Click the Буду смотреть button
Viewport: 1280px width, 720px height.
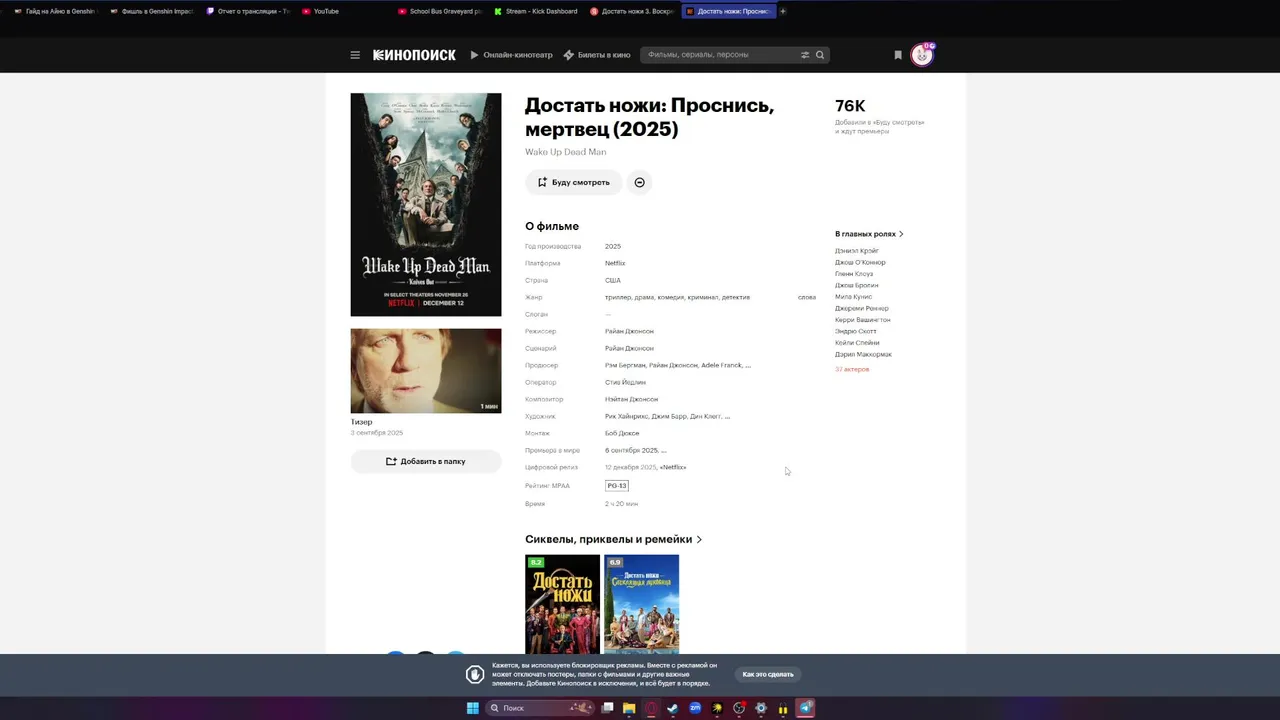573,182
